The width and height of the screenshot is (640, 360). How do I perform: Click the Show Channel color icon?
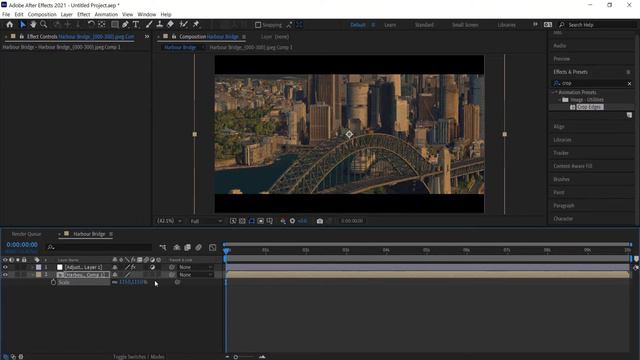pyautogui.click(x=283, y=221)
